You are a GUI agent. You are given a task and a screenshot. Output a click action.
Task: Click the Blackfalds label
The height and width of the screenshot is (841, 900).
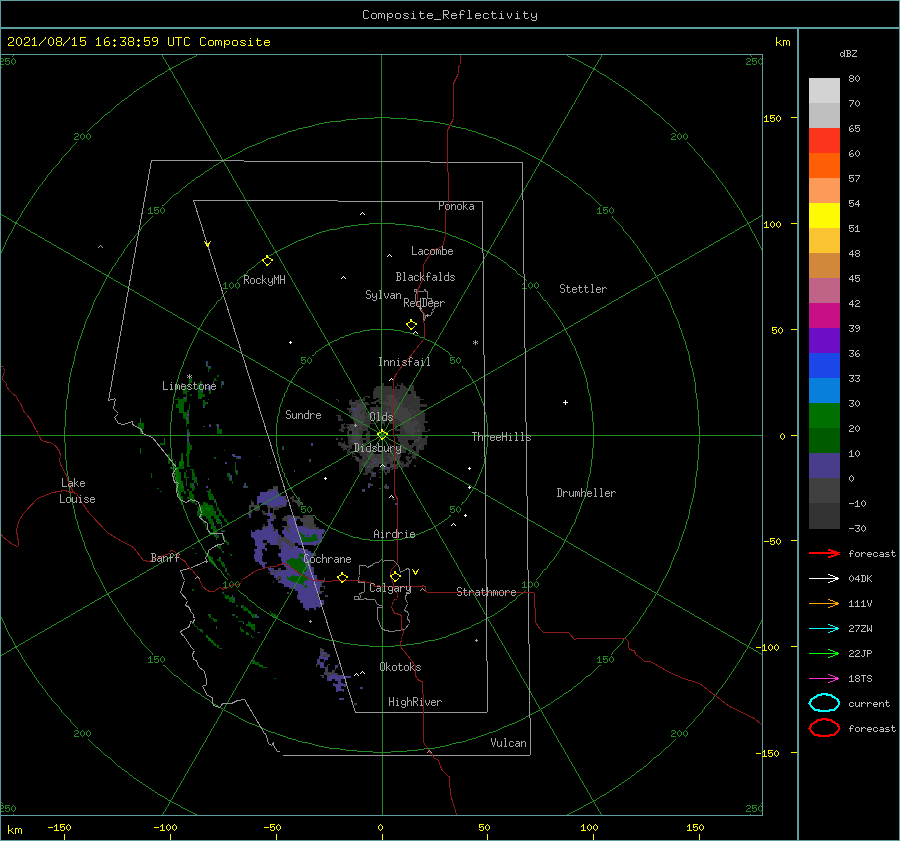tap(425, 277)
